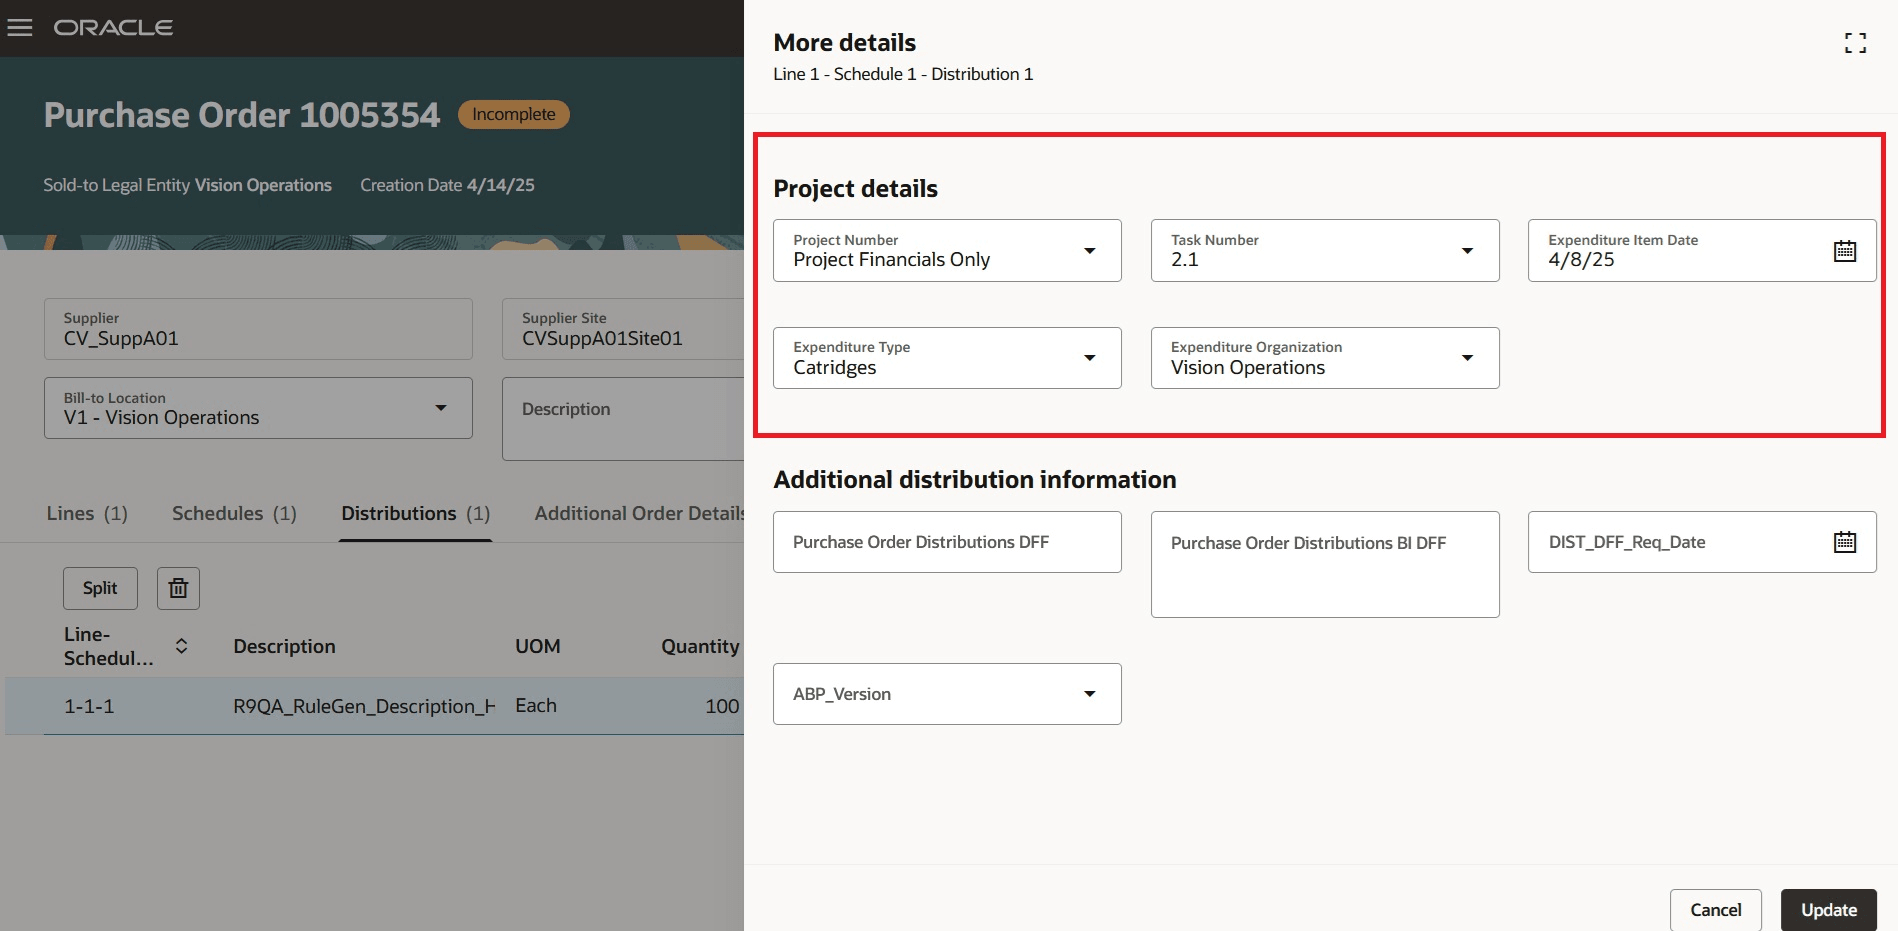Click the Split button
This screenshot has width=1898, height=931.
[x=100, y=588]
